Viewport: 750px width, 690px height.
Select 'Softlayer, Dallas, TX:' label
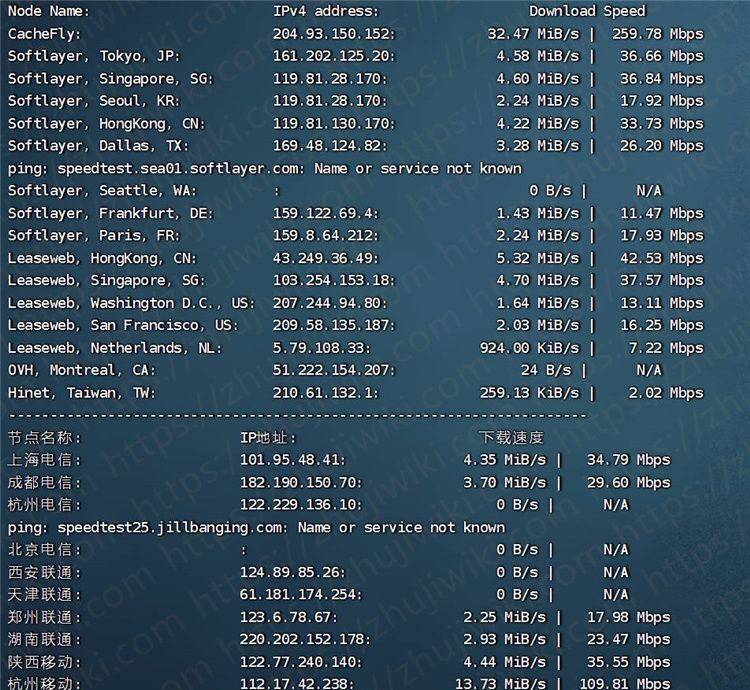pos(98,146)
